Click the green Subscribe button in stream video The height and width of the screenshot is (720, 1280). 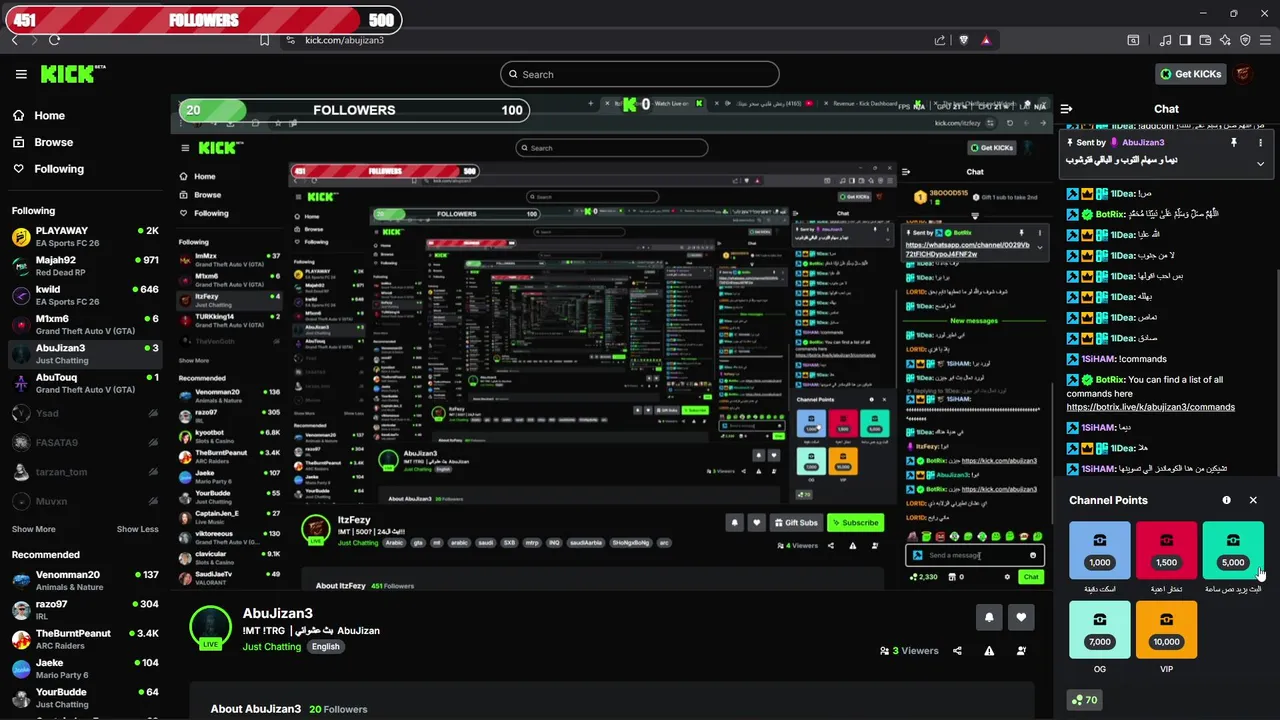(x=855, y=522)
